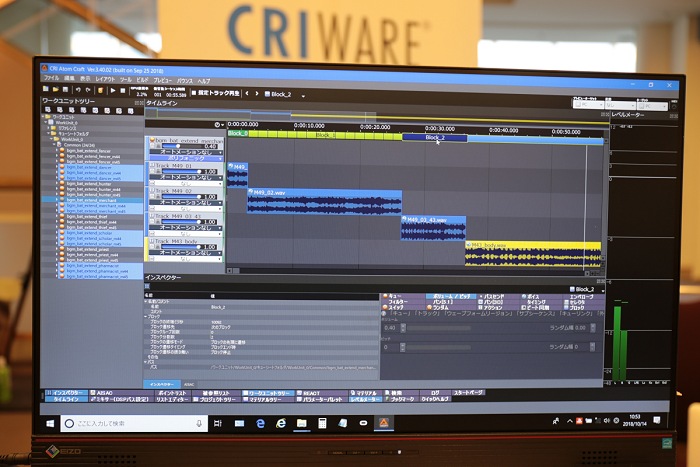This screenshot has height=467, width=700.
Task: Select the yellow M43_body.wav waveform region
Action: 533,254
